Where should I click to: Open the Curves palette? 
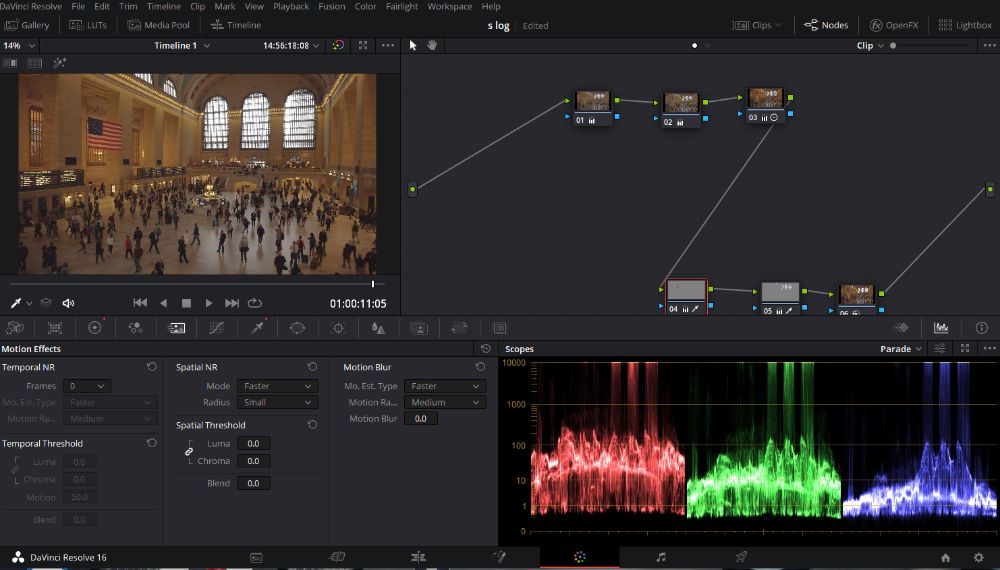216,328
